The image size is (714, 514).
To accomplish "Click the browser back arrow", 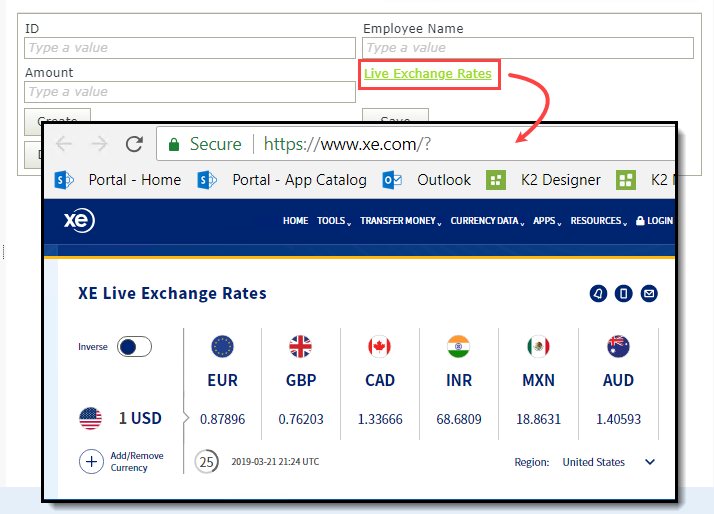I will [64, 144].
